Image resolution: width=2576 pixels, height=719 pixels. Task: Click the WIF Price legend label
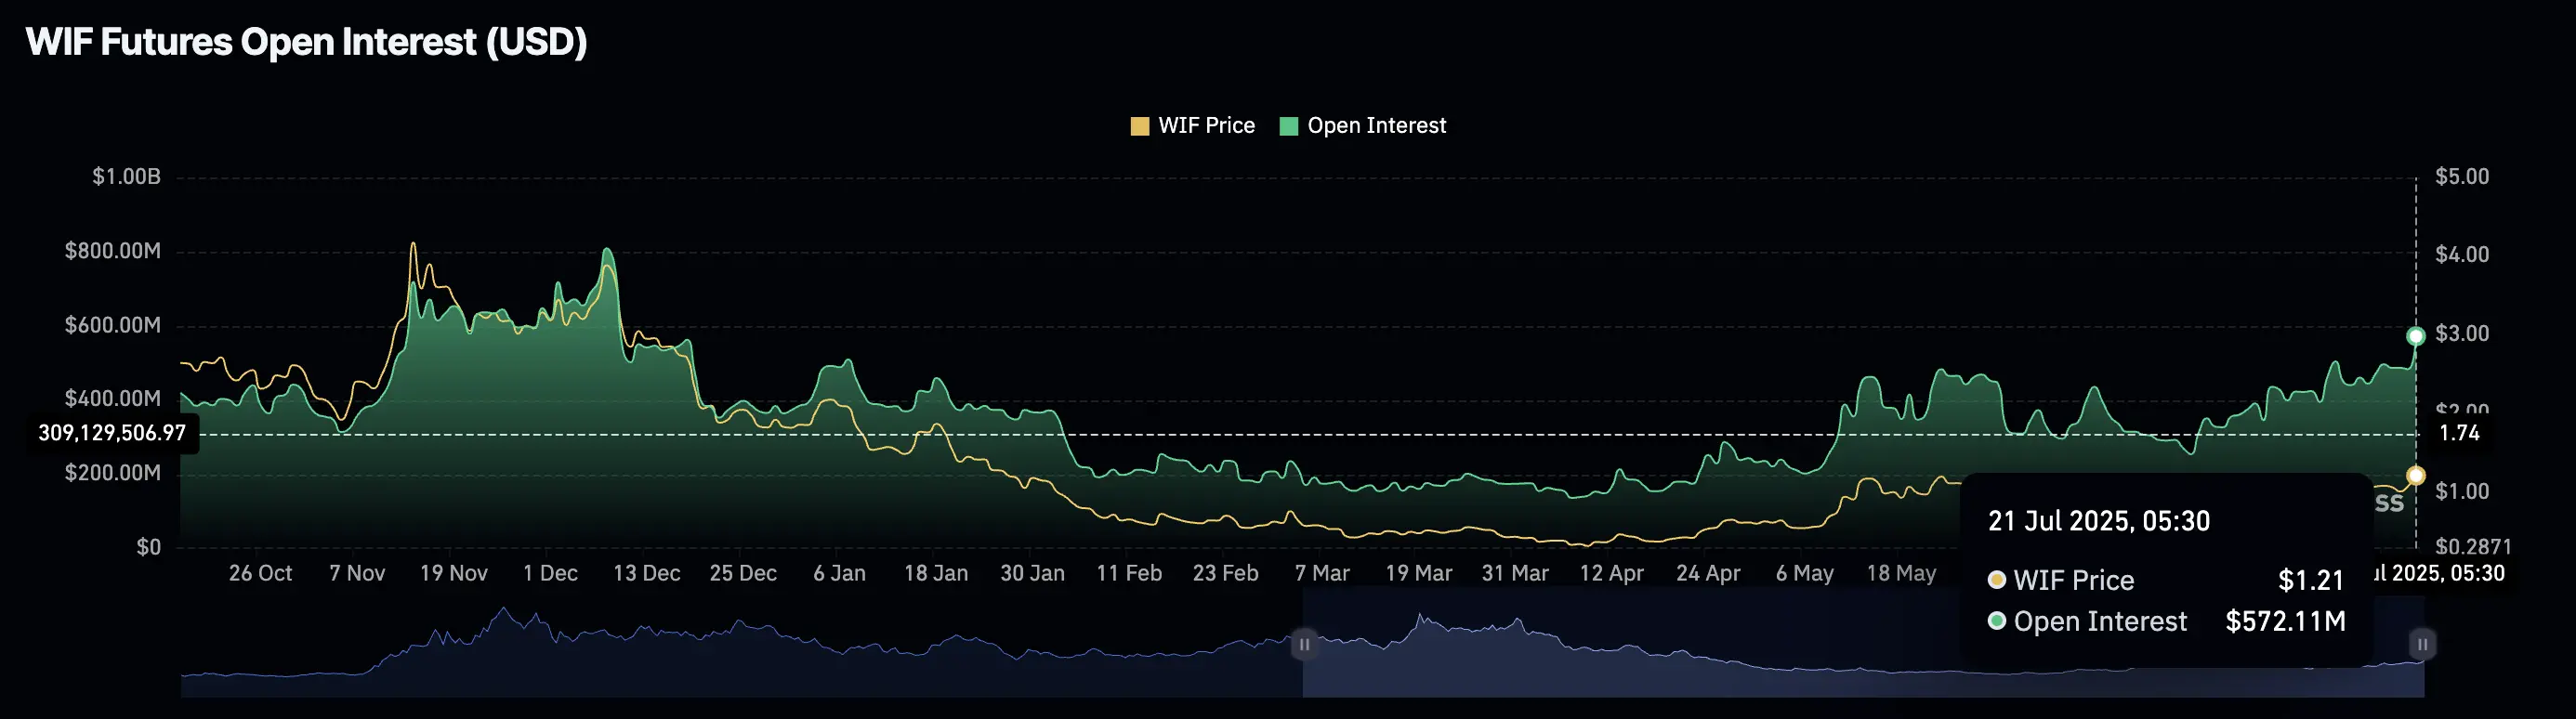1206,126
